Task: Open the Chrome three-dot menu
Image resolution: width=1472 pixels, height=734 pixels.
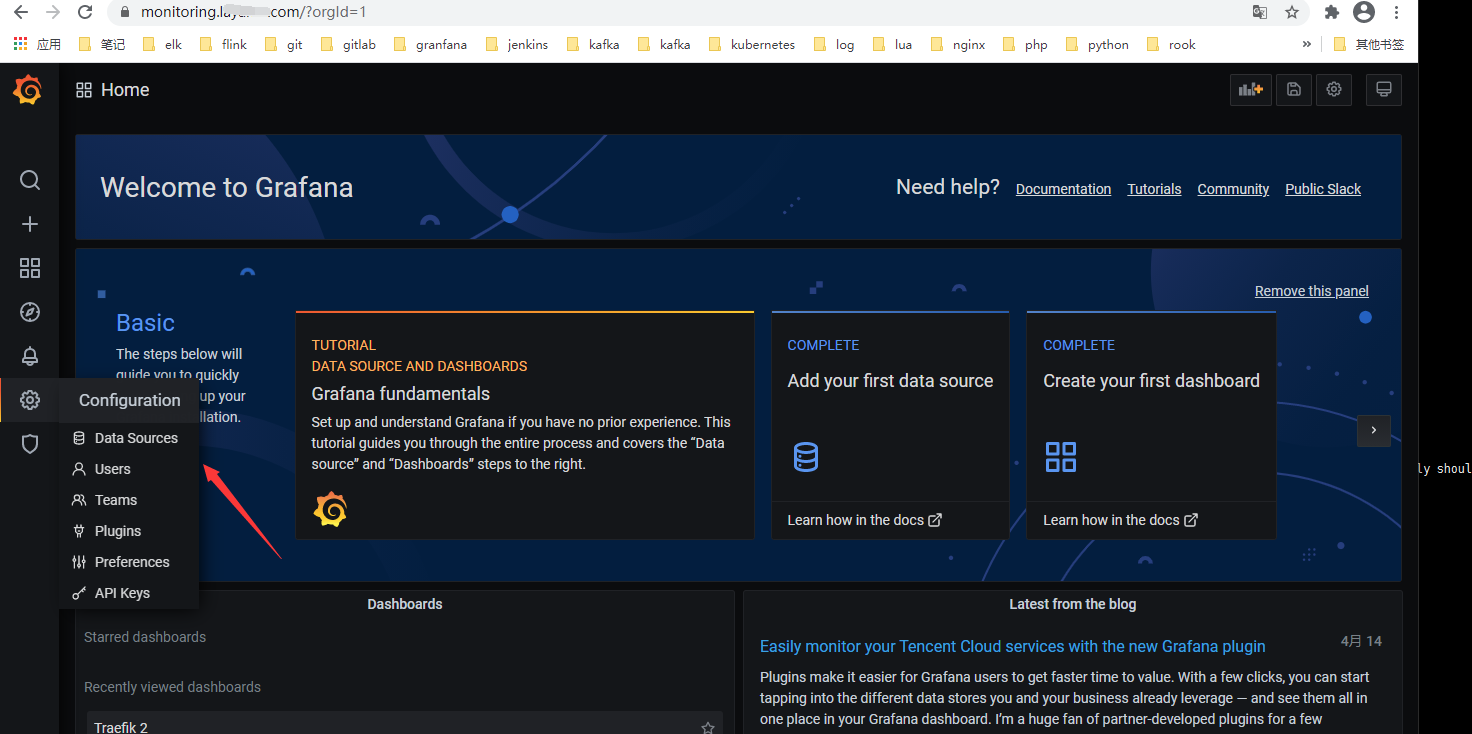Action: tap(1399, 12)
